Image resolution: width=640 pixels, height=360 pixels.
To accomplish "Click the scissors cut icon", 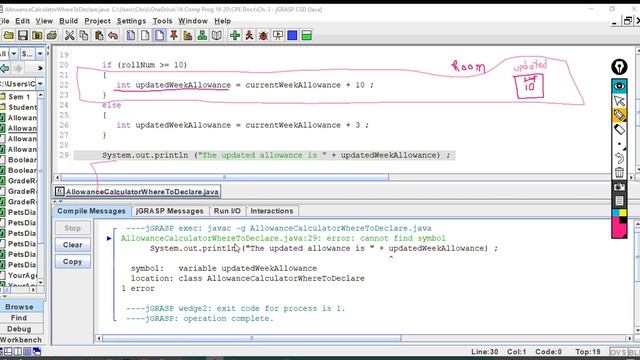I will 70,36.
